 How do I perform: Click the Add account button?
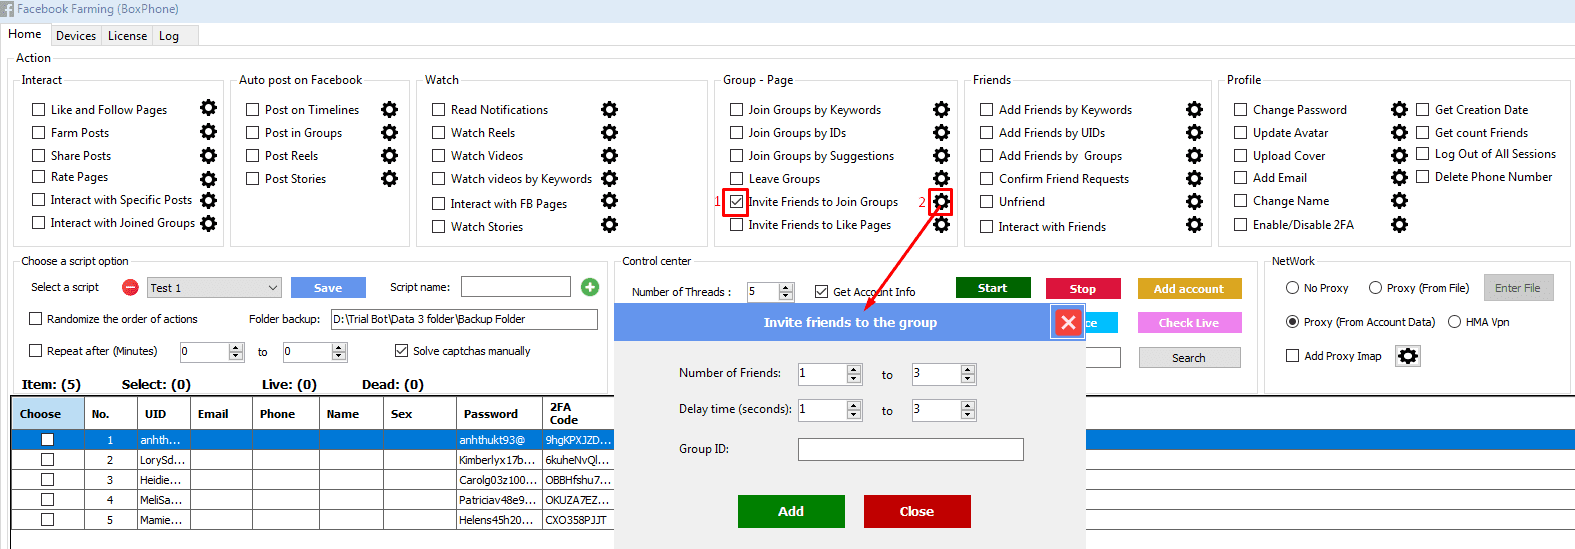tap(1189, 289)
